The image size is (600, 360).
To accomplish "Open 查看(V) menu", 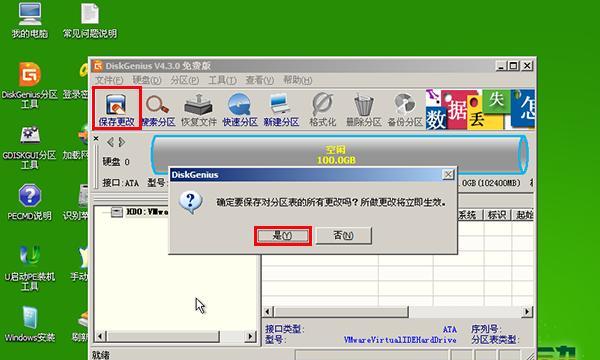I will point(260,80).
